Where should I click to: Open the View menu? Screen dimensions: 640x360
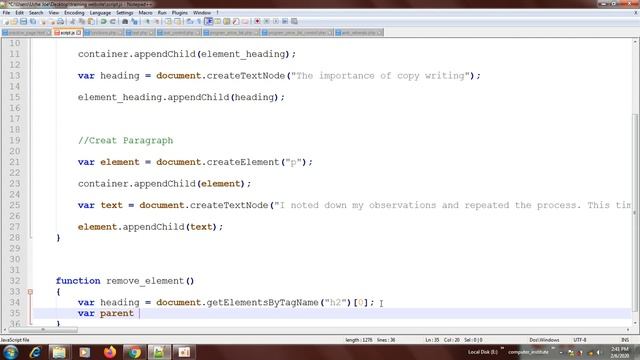[53, 13]
